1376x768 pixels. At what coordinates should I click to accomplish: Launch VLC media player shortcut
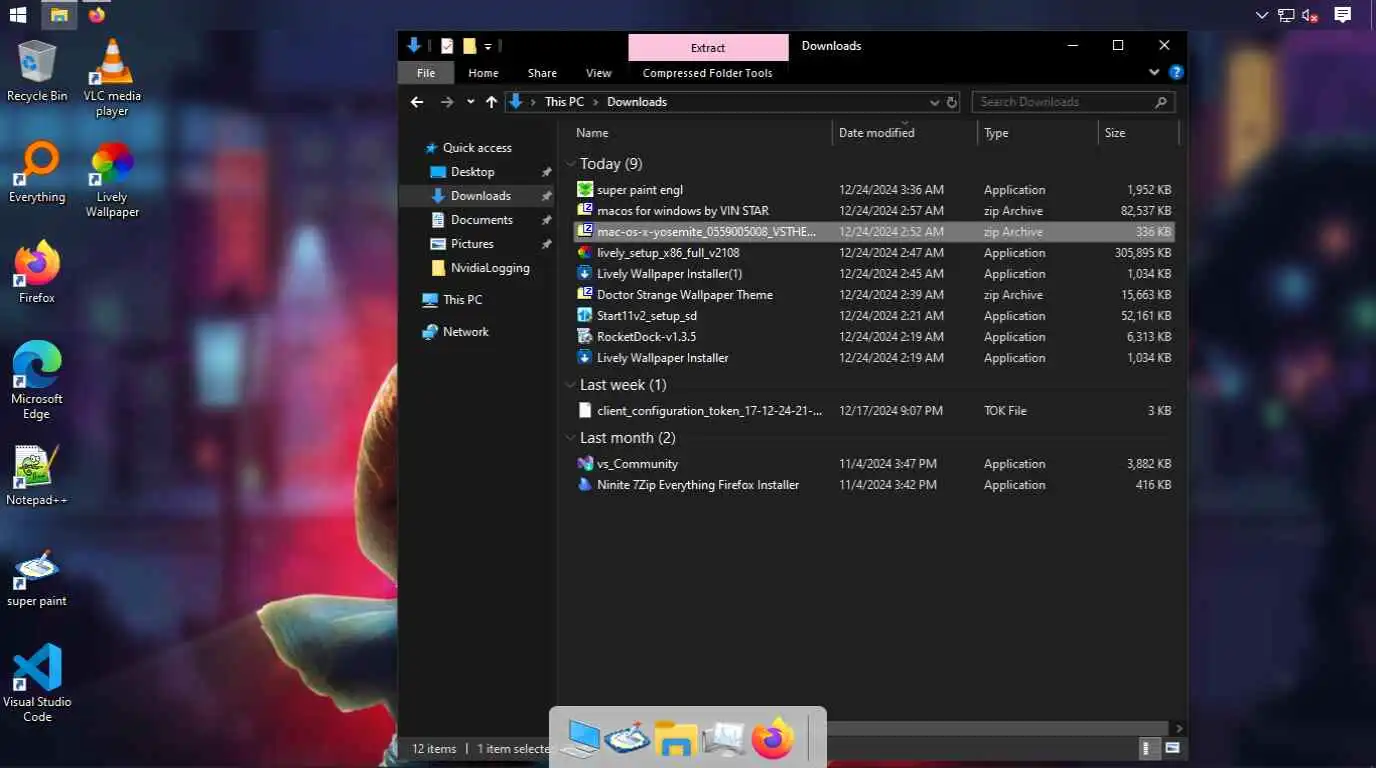click(x=112, y=77)
